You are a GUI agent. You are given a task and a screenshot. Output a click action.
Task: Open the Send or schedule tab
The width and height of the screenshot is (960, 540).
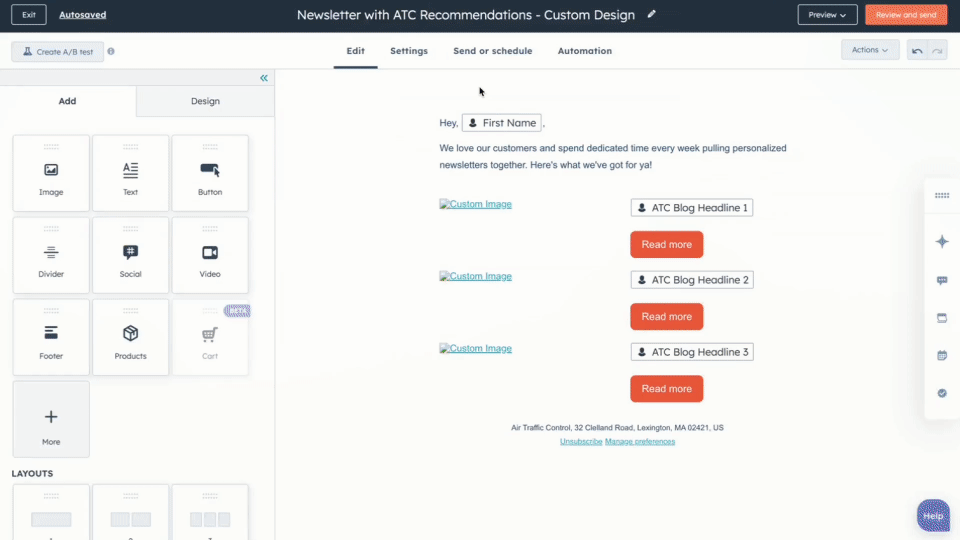pos(492,51)
